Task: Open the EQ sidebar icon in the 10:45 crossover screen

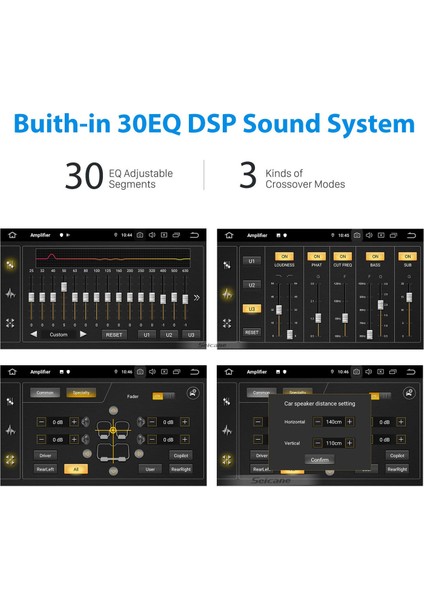Action: (x=227, y=264)
